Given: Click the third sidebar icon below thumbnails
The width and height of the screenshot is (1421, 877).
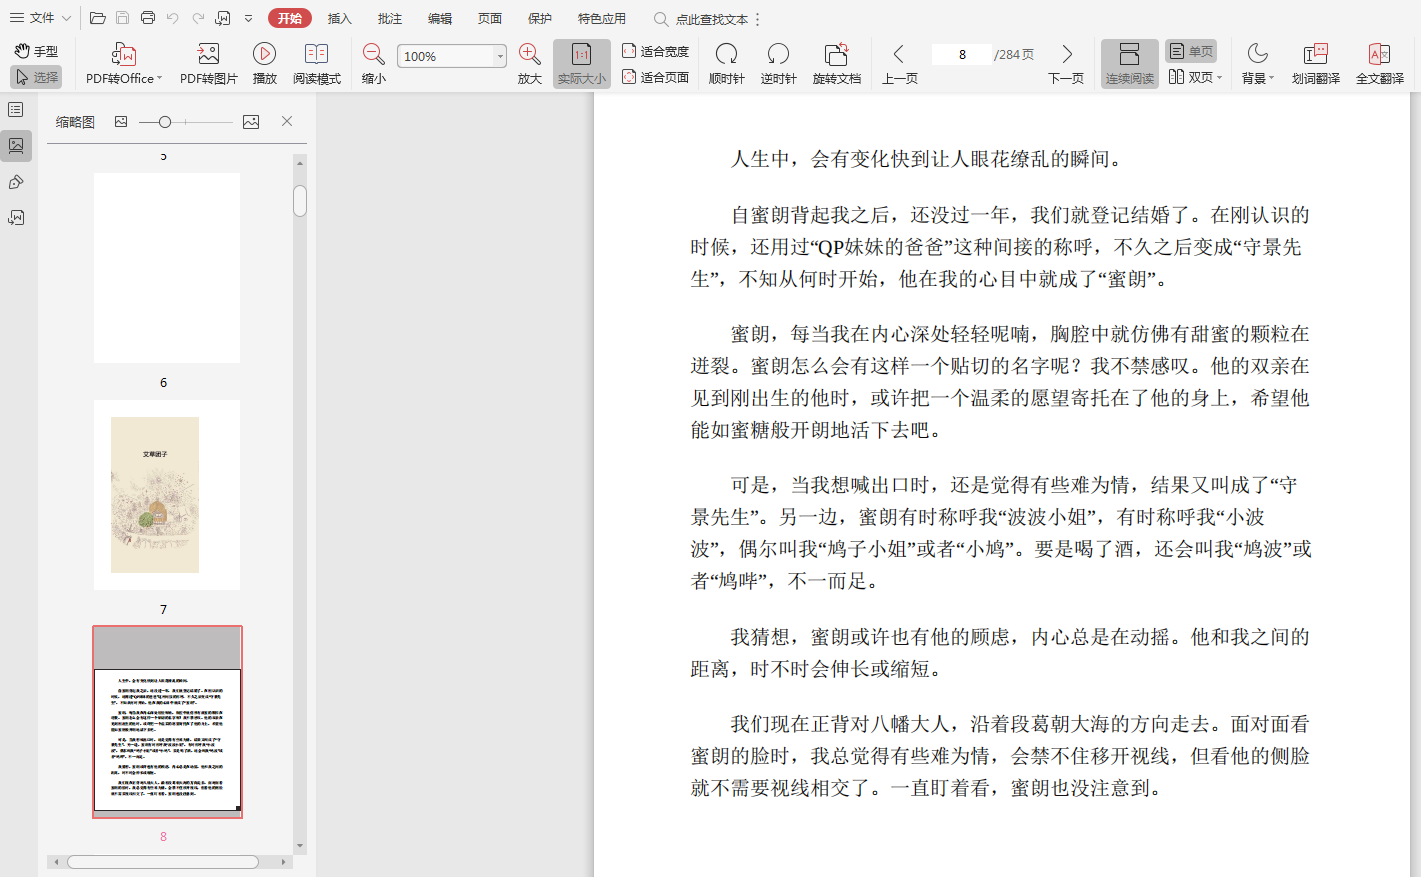Looking at the screenshot, I should (x=16, y=182).
